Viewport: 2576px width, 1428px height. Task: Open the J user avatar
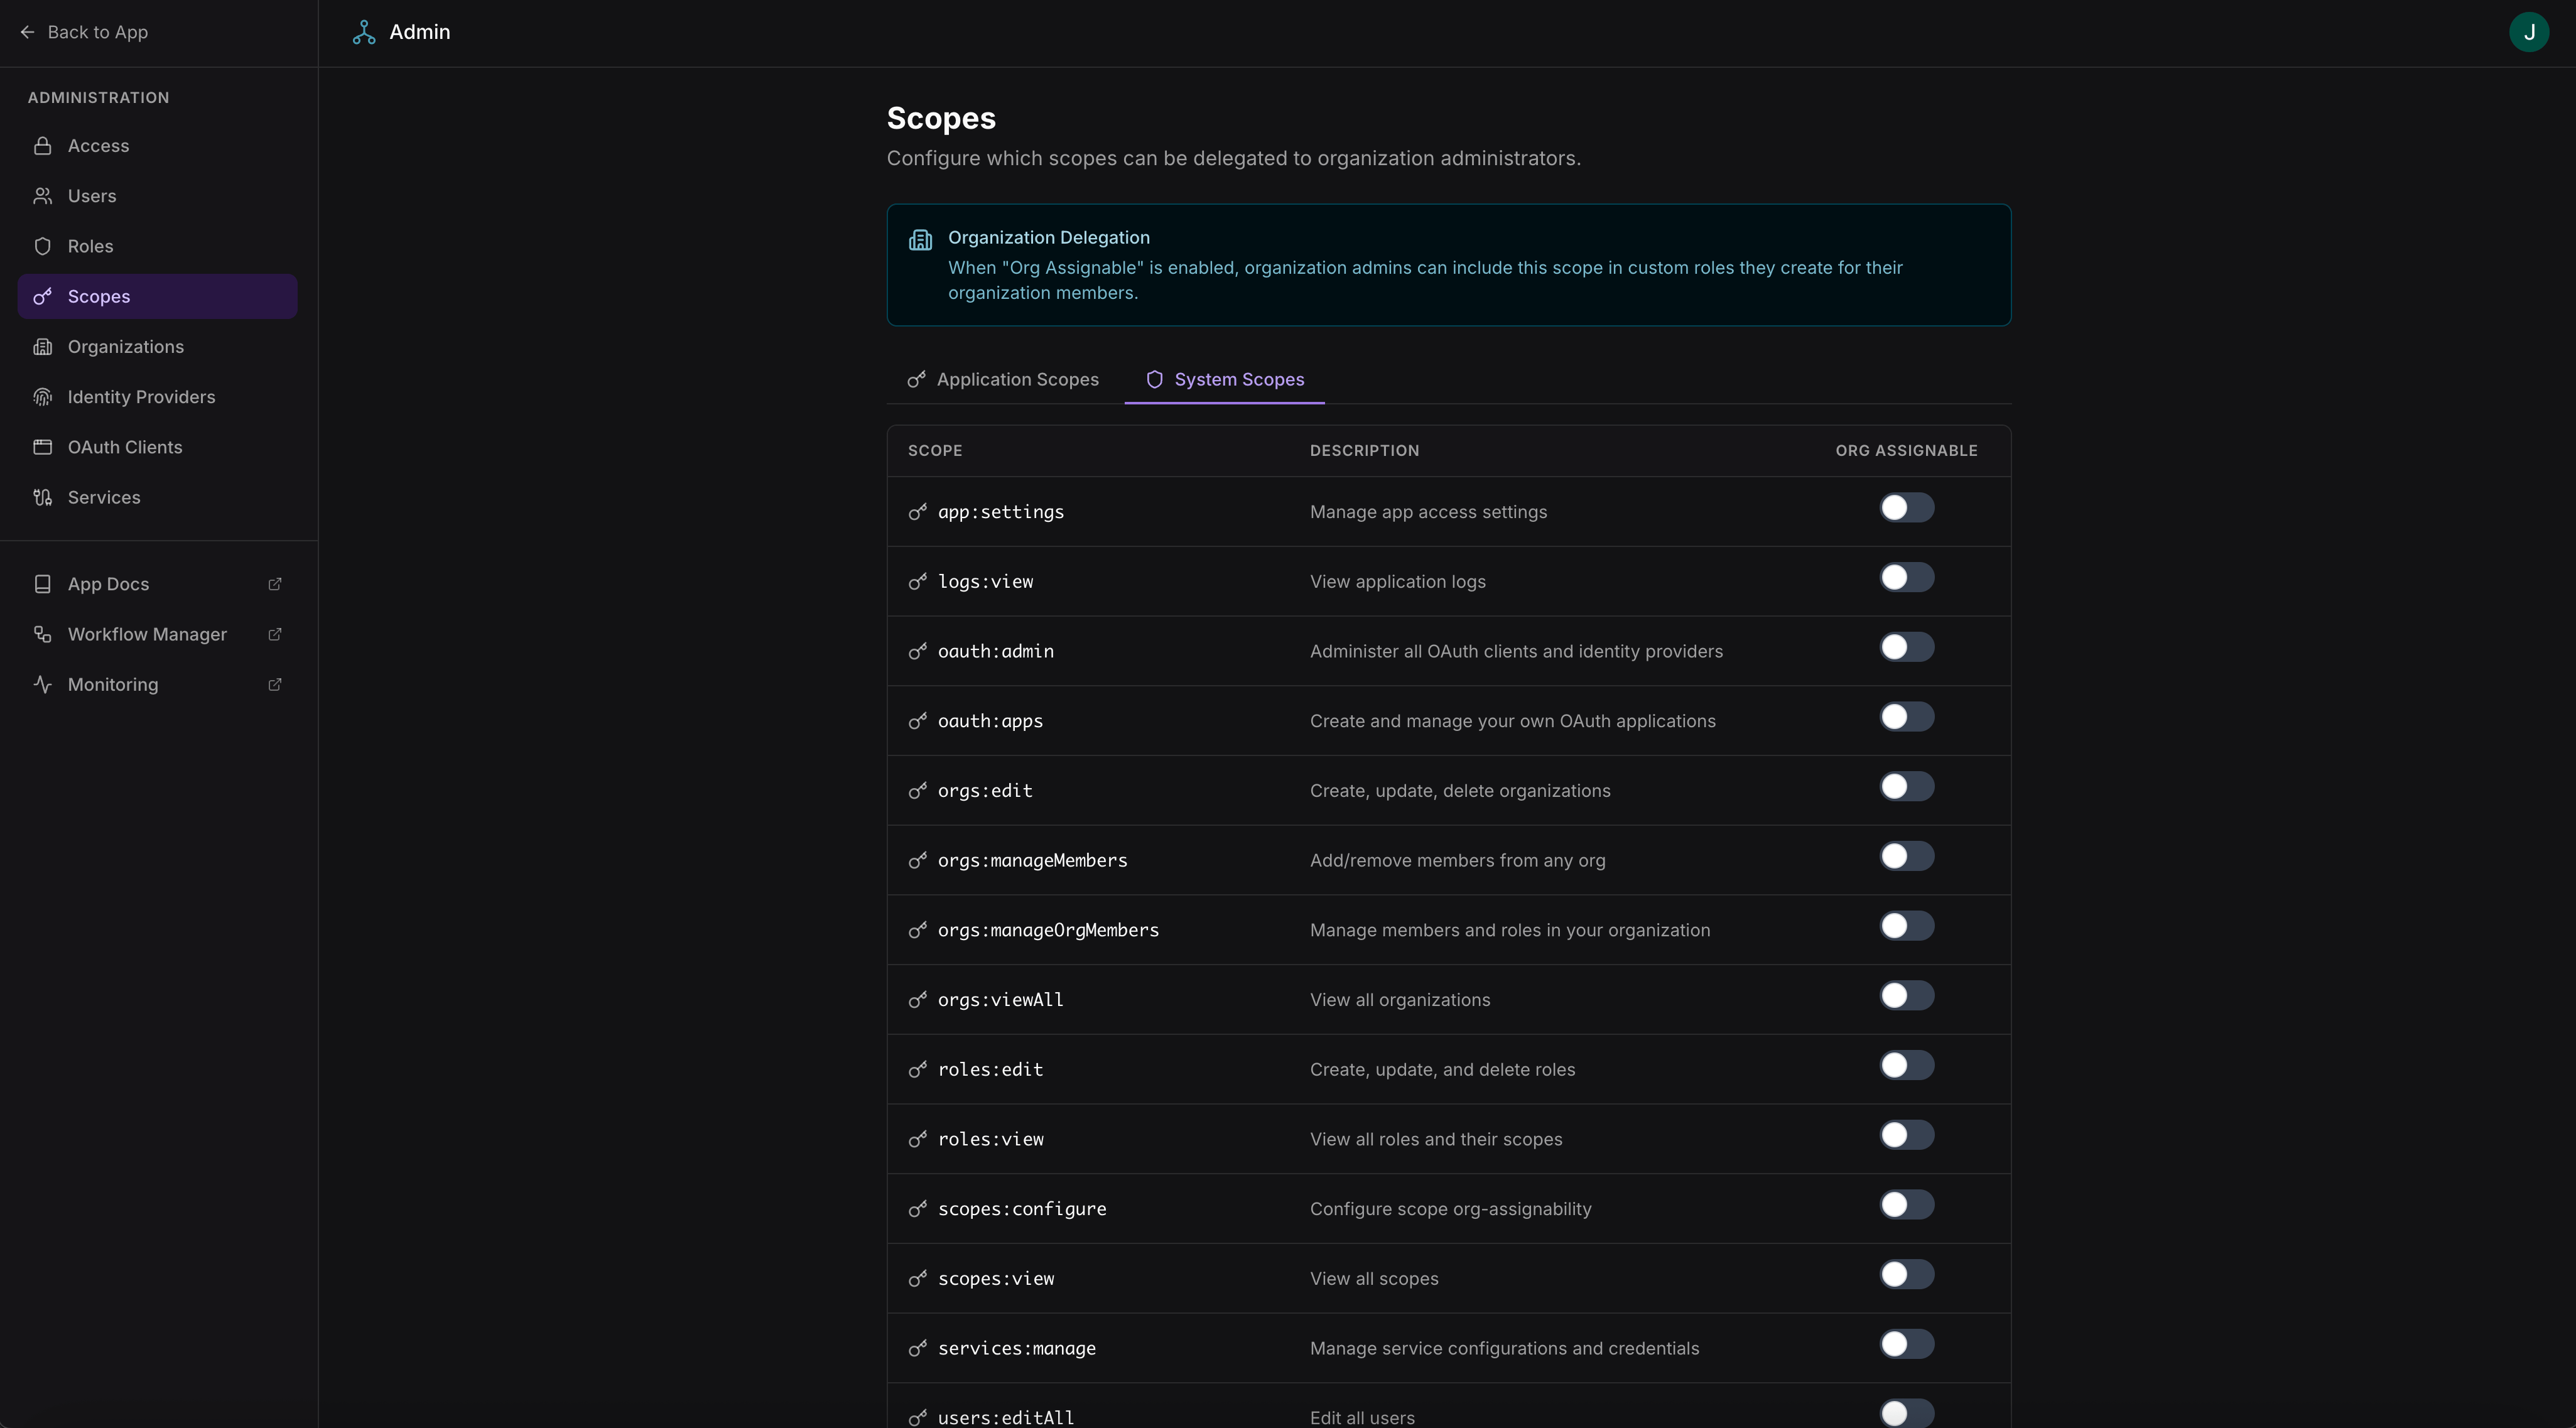click(x=2529, y=32)
